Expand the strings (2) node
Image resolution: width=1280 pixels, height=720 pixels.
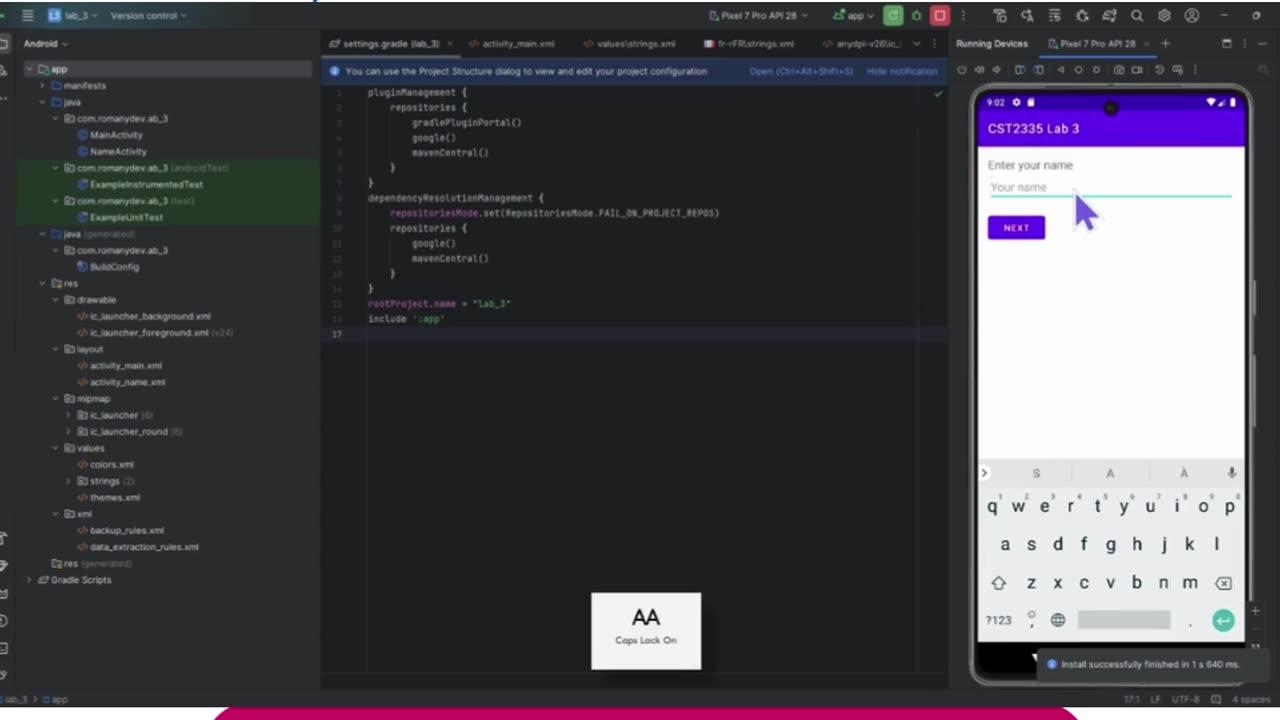[x=69, y=481]
